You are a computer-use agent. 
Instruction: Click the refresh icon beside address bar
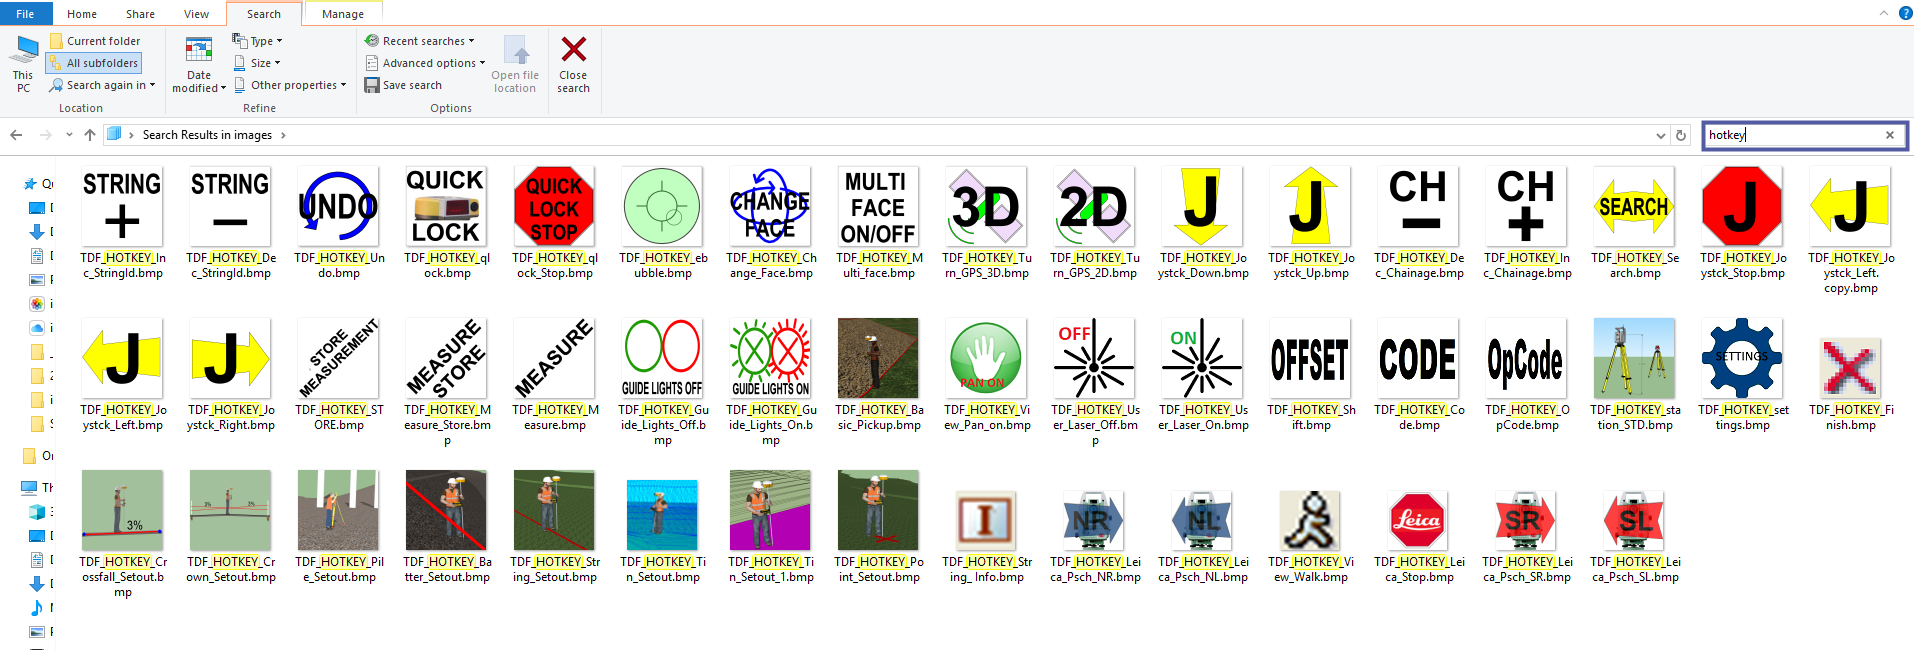(x=1681, y=135)
